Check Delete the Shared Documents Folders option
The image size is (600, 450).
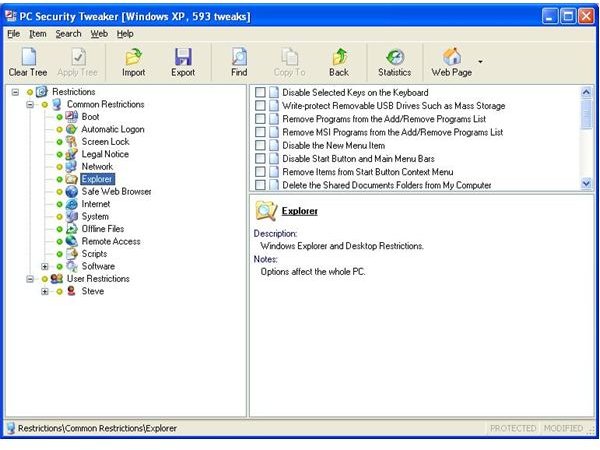260,185
